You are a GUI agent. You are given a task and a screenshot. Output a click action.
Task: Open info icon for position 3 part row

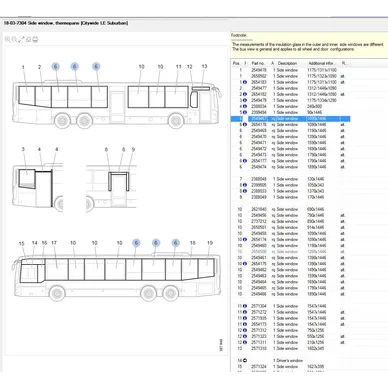245,100
